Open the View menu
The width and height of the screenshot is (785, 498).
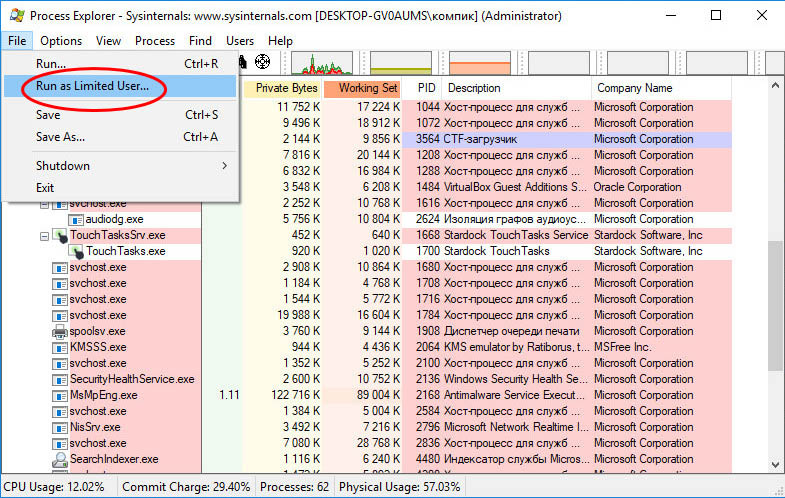(x=108, y=41)
